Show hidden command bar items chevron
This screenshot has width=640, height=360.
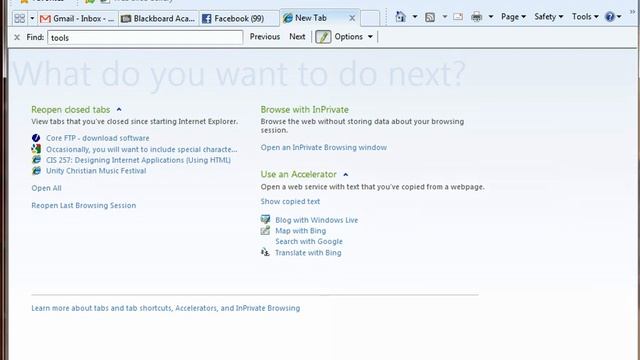coord(633,12)
